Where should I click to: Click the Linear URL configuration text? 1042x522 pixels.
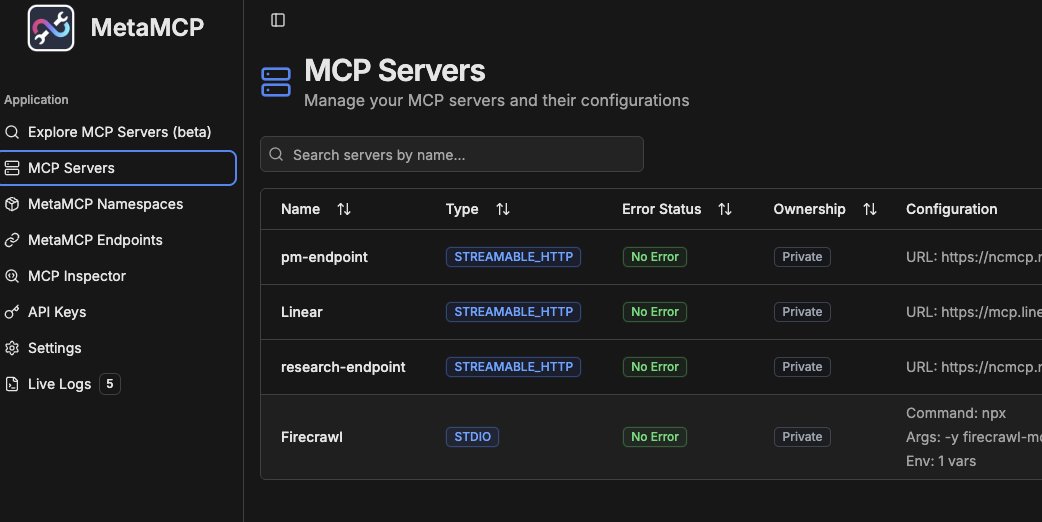click(x=974, y=312)
